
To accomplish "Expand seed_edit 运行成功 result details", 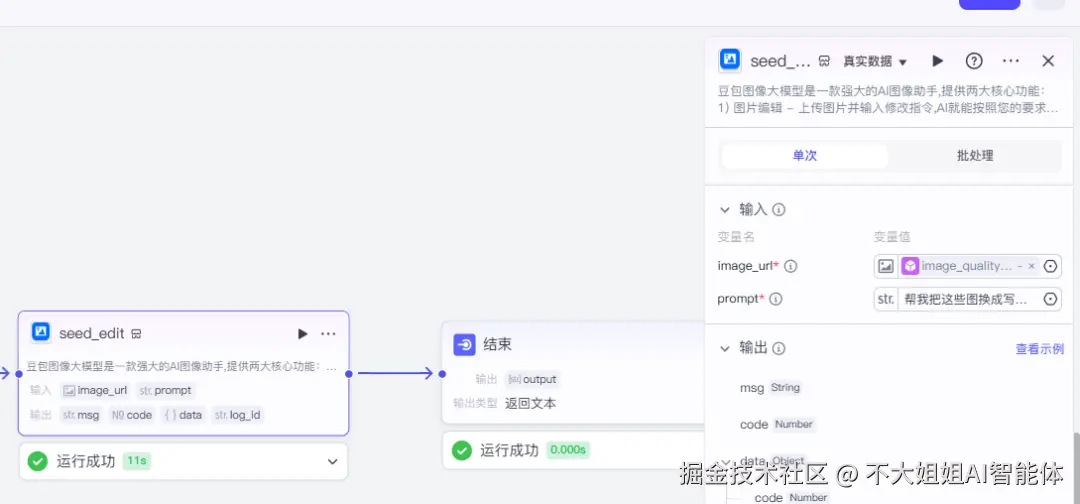I will coord(333,461).
